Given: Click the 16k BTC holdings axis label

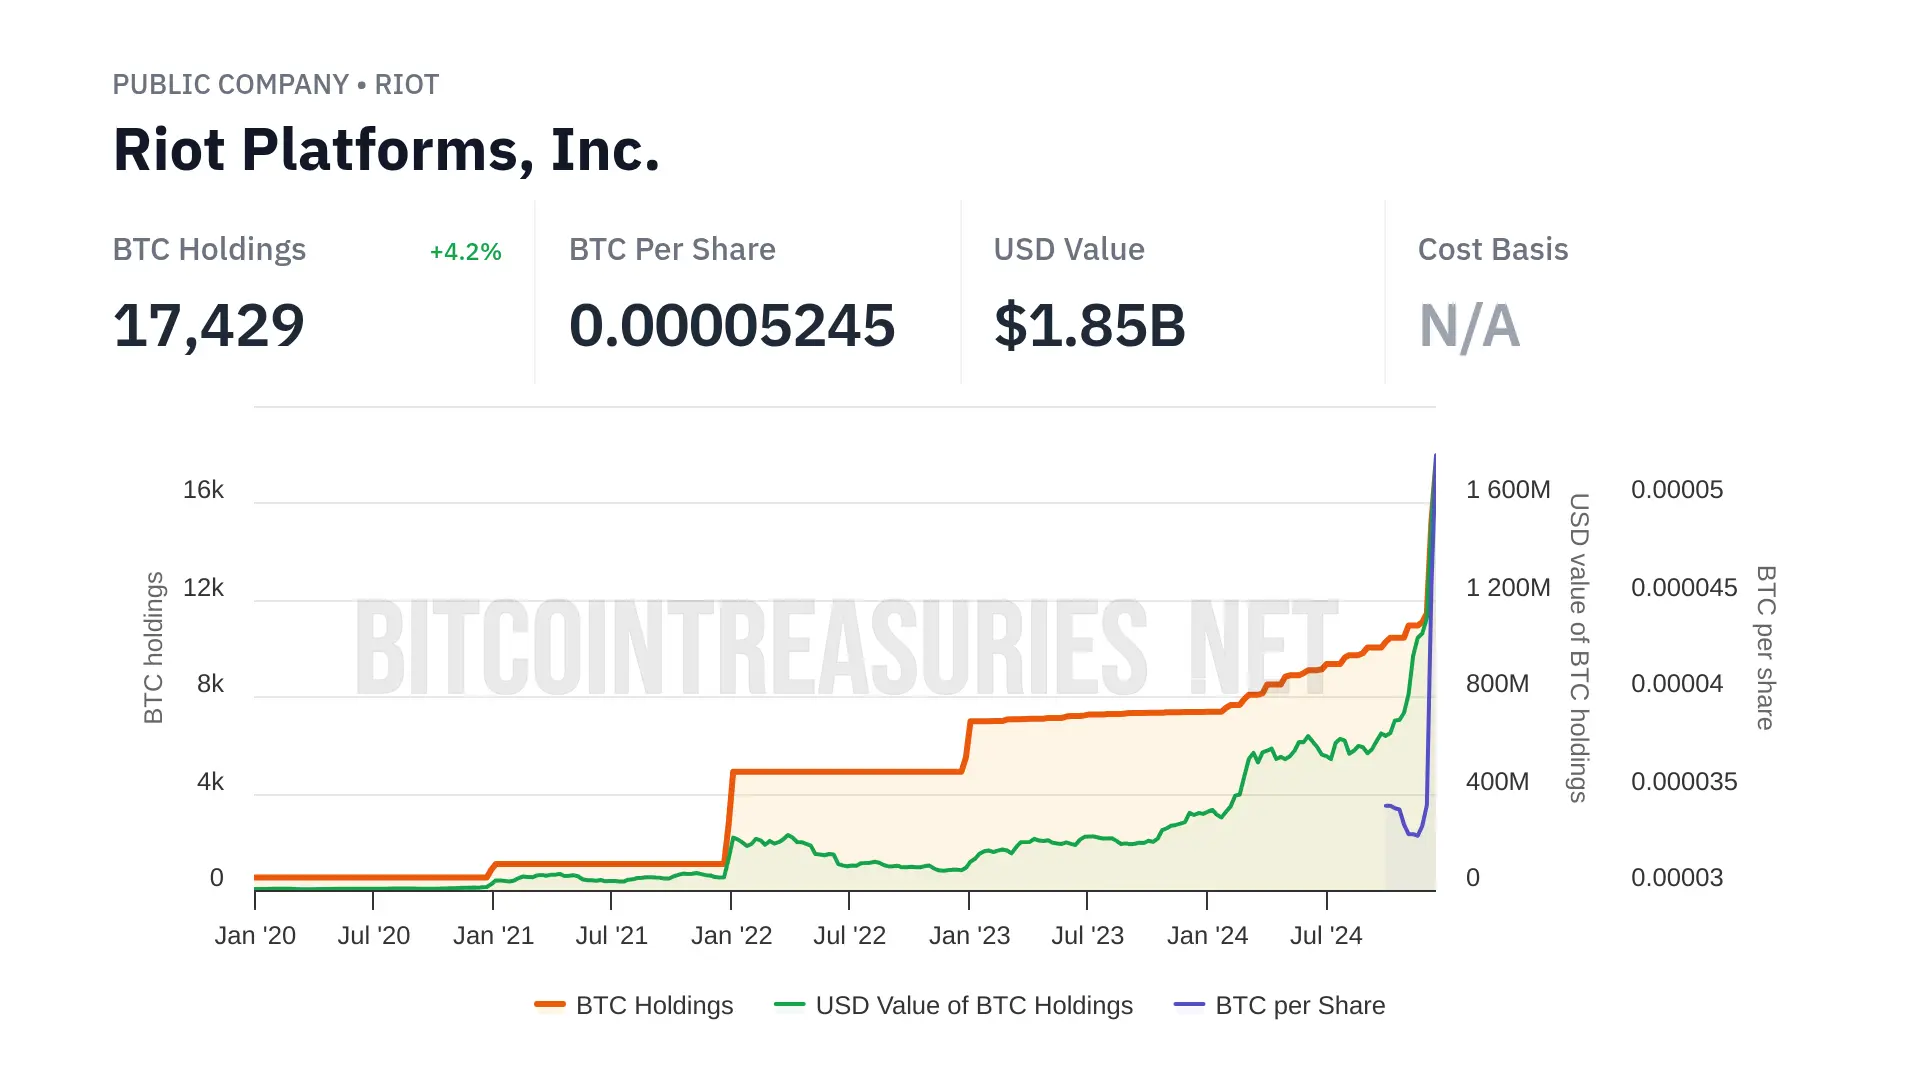Looking at the screenshot, I should click(x=203, y=490).
